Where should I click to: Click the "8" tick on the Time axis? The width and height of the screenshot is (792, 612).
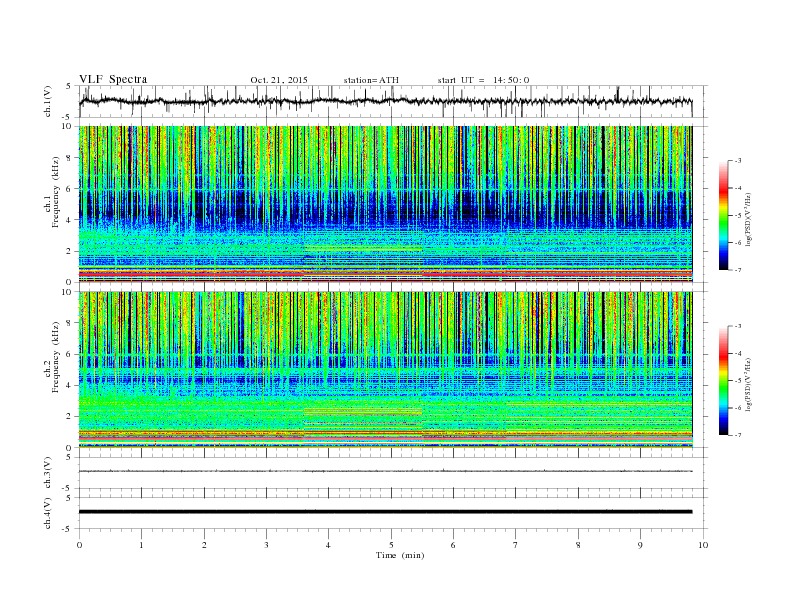[578, 545]
